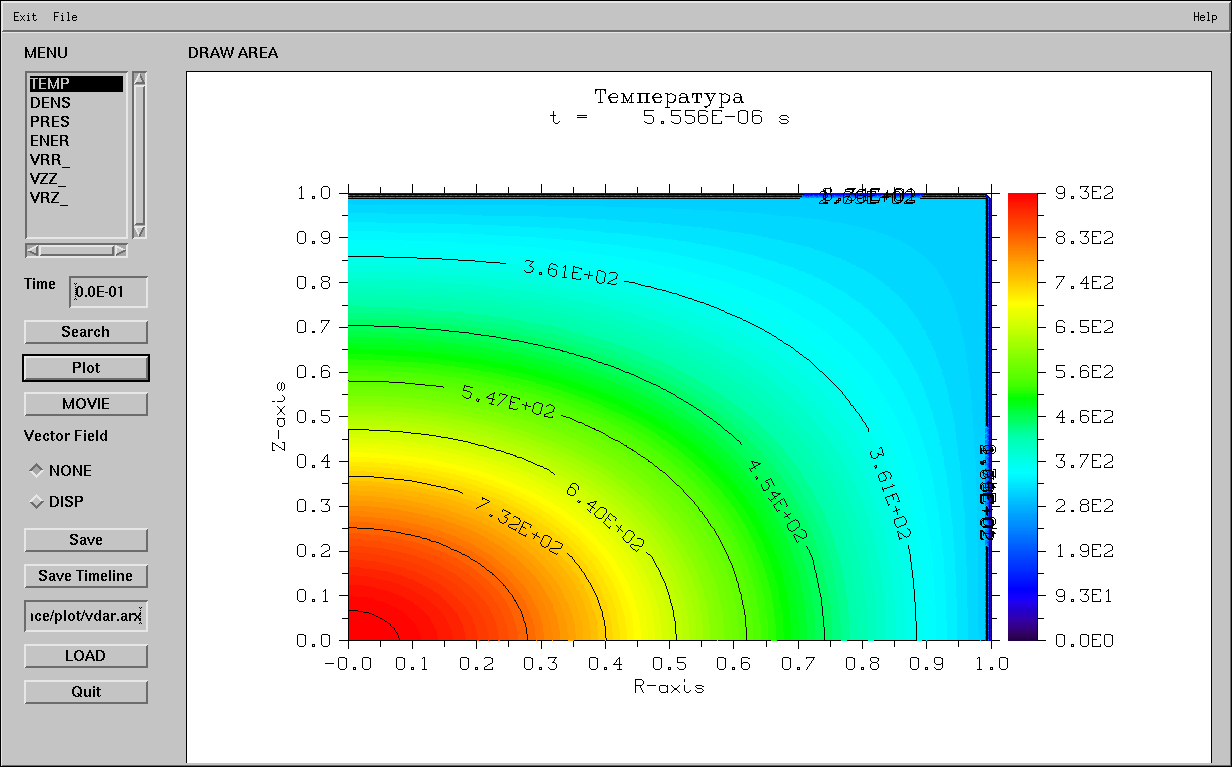Click the Exit menu item

[x=22, y=16]
